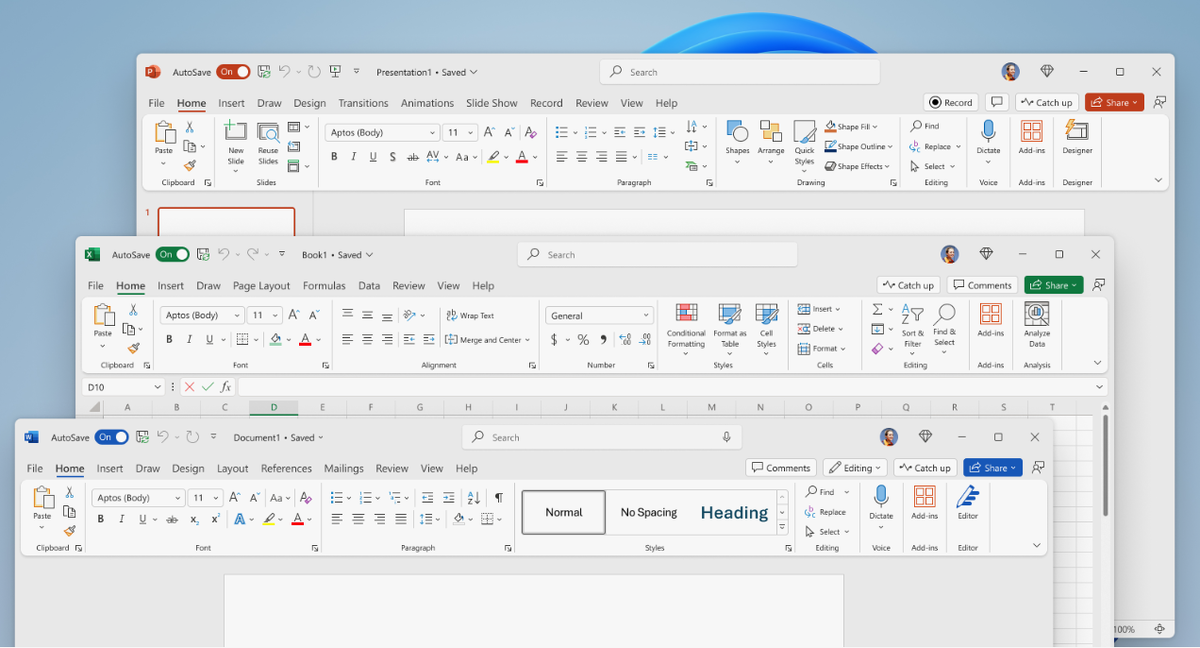Open Shapes gallery in PowerPoint

[737, 140]
